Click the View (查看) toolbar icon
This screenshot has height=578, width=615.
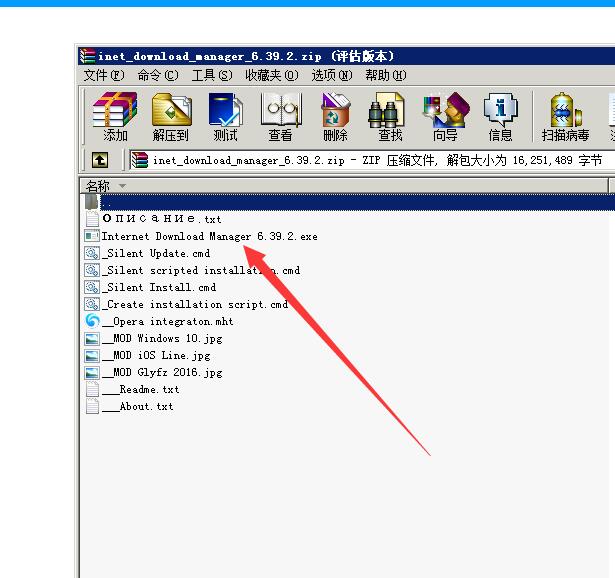pos(280,117)
